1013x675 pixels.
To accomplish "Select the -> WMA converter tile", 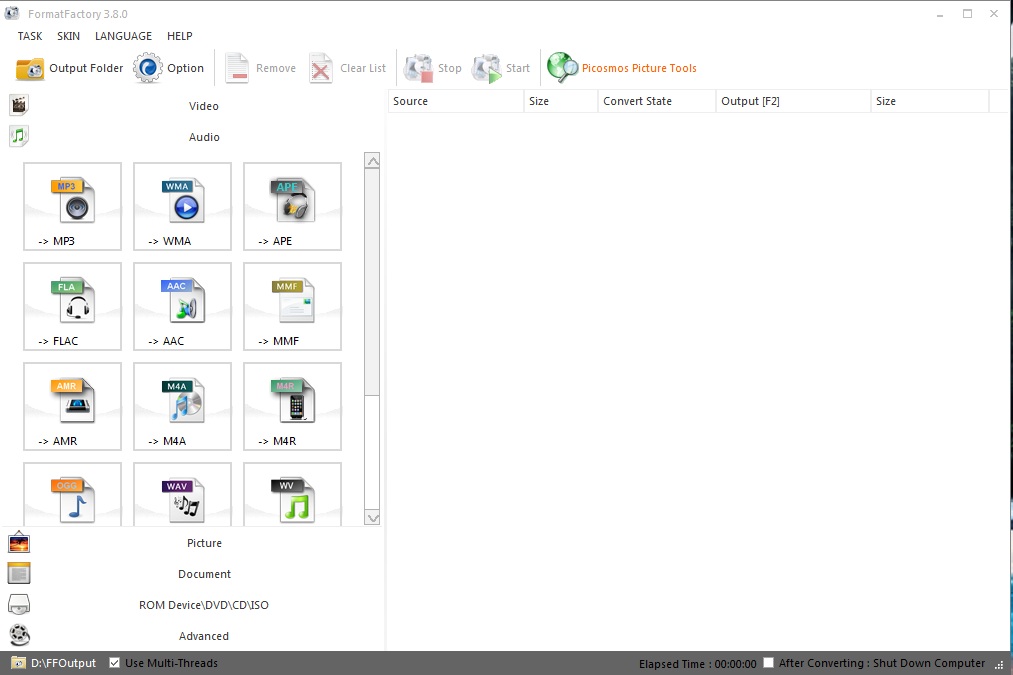I will [182, 206].
